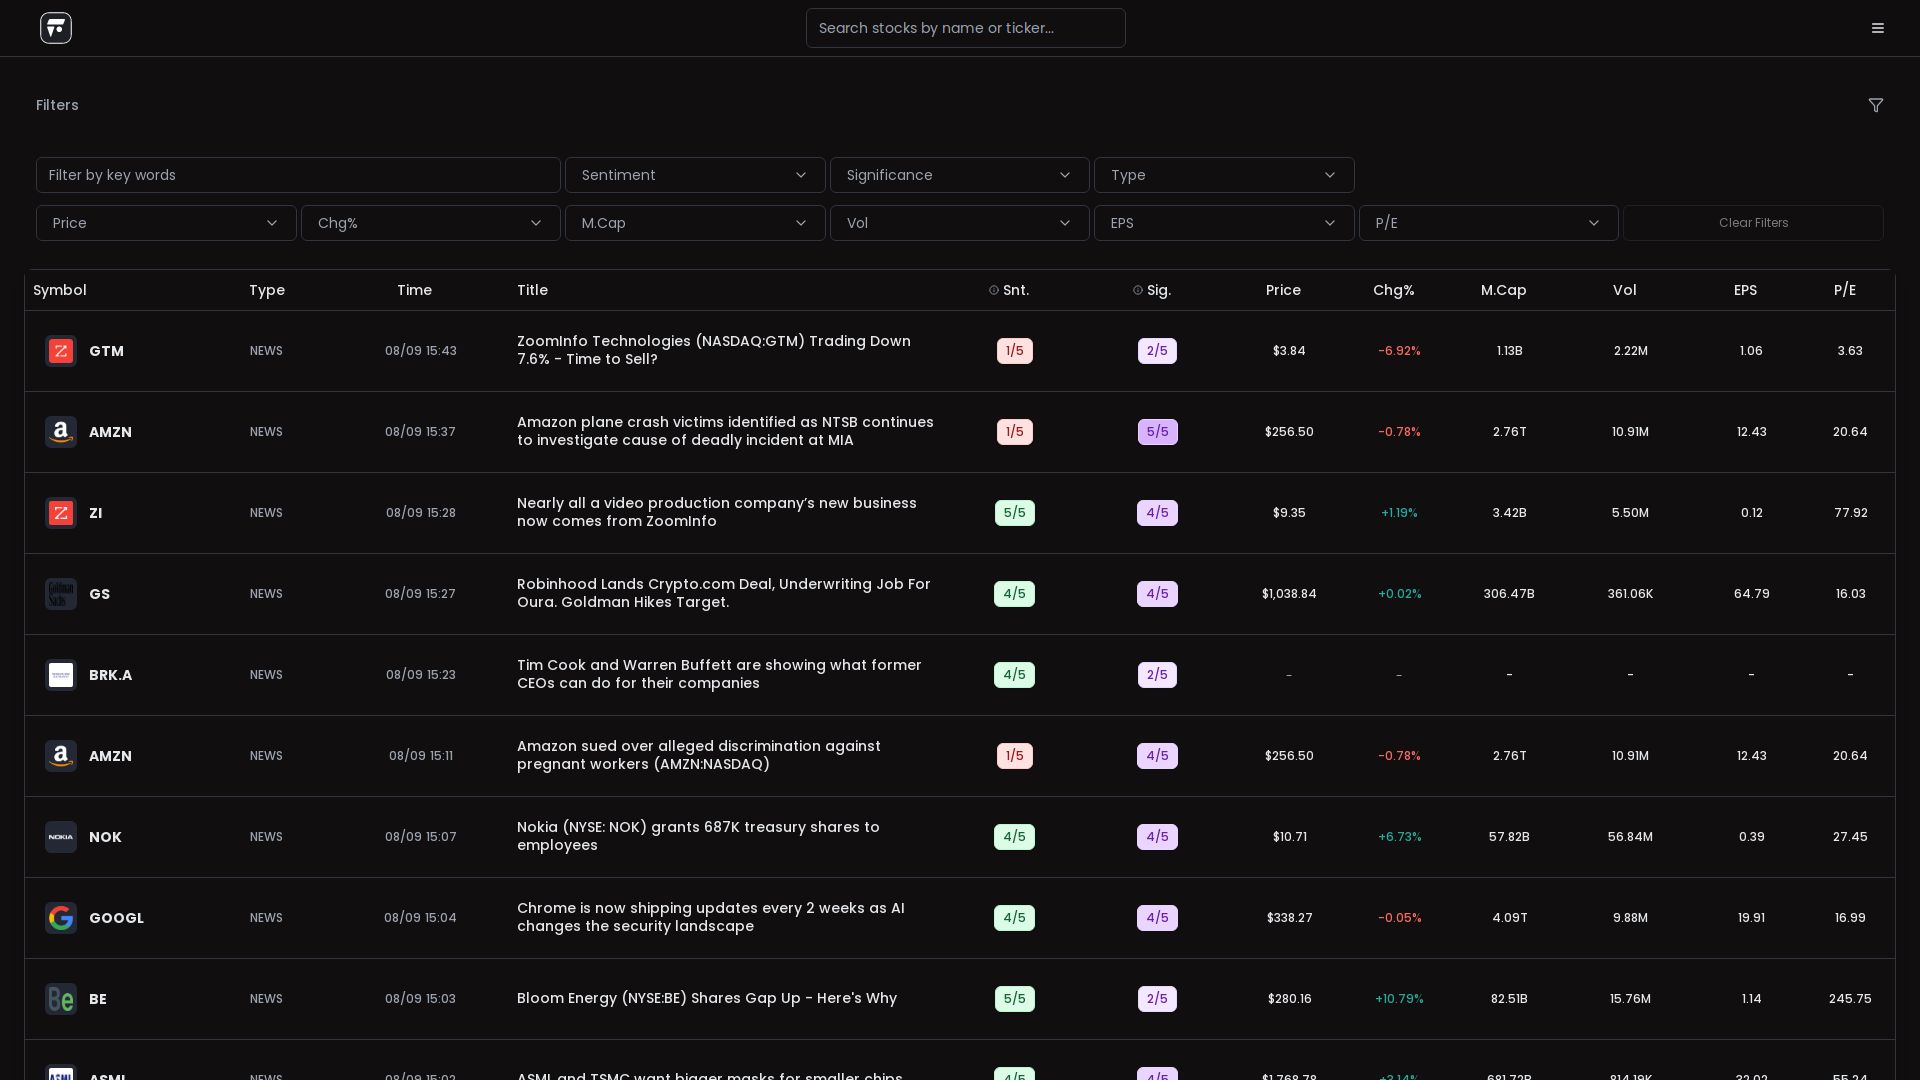Click the 77.92 P/E value for ZI
The height and width of the screenshot is (1080, 1920).
[1850, 513]
